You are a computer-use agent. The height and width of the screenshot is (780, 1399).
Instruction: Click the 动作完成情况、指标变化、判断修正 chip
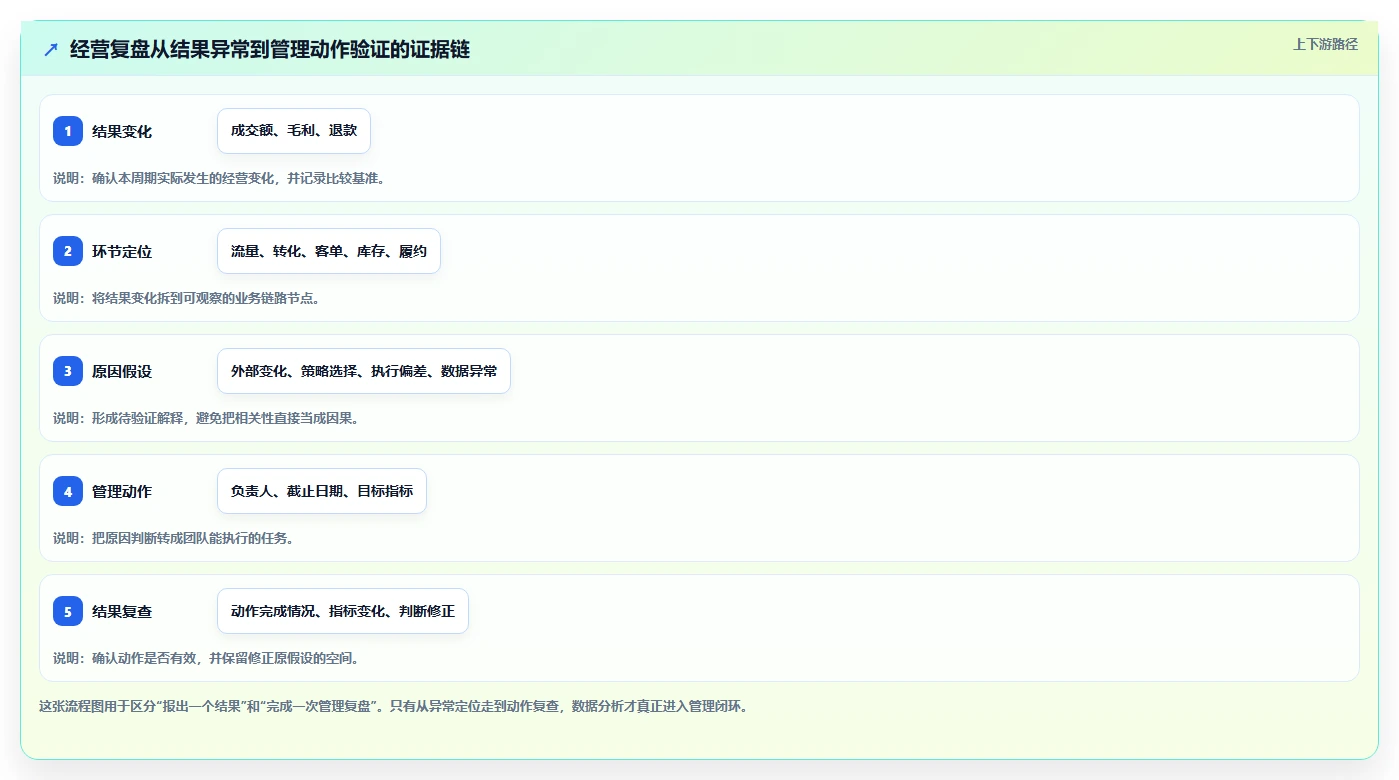pyautogui.click(x=343, y=611)
